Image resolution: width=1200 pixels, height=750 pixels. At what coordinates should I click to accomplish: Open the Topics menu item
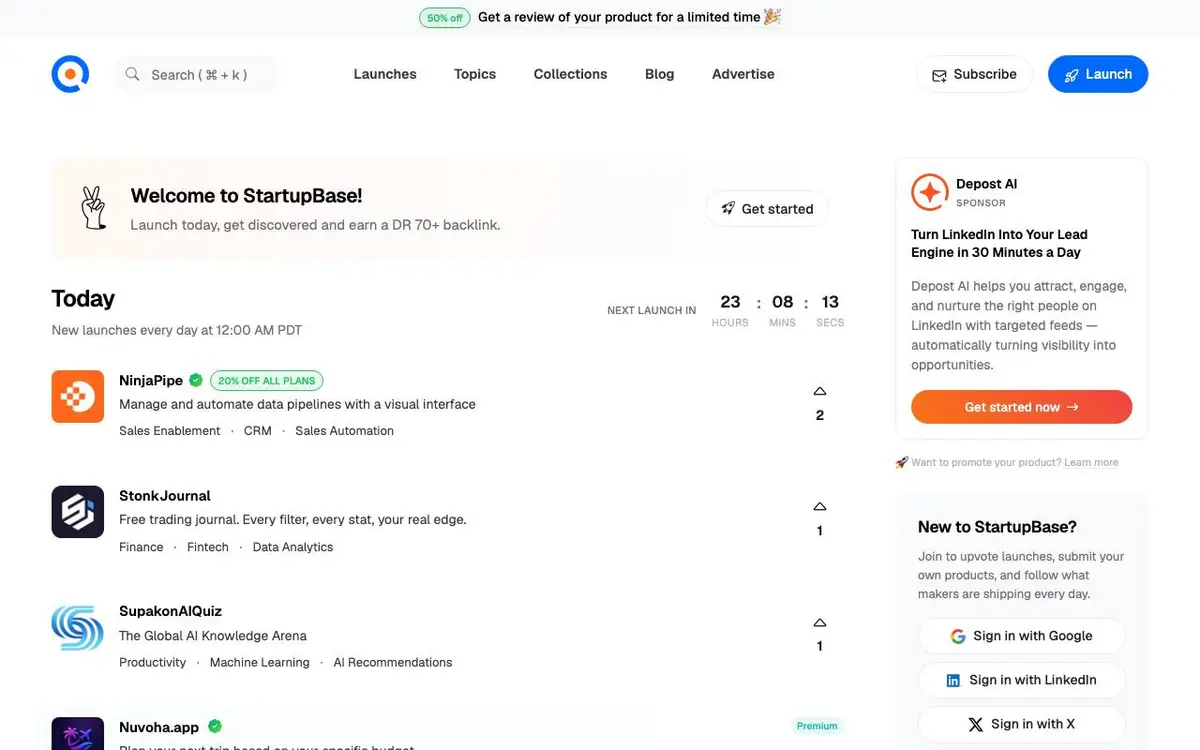tap(475, 74)
